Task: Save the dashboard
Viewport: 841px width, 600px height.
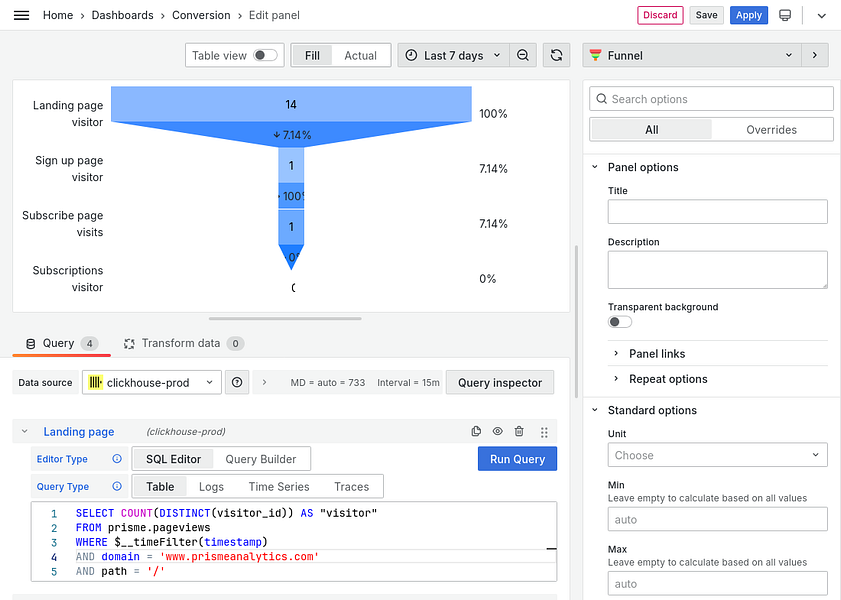Action: 706,15
